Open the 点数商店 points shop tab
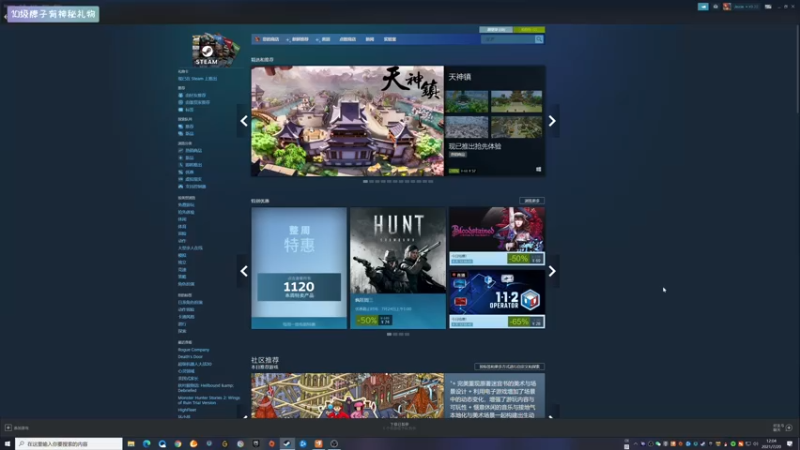This screenshot has height=450, width=800. [x=347, y=39]
